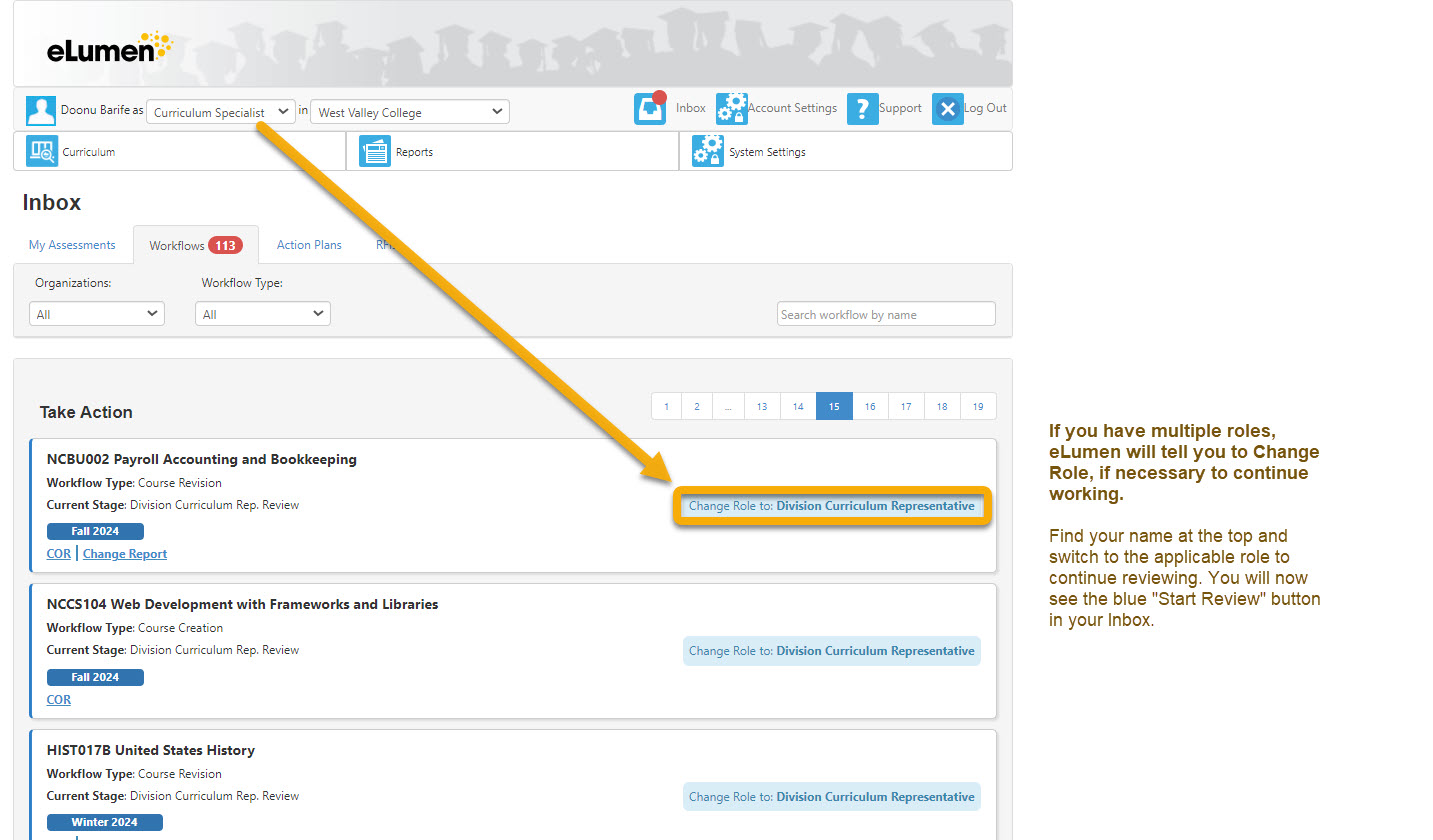1433x840 pixels.
Task: Click Change Role button for NCBU002 Payroll Accounting
Action: [832, 506]
